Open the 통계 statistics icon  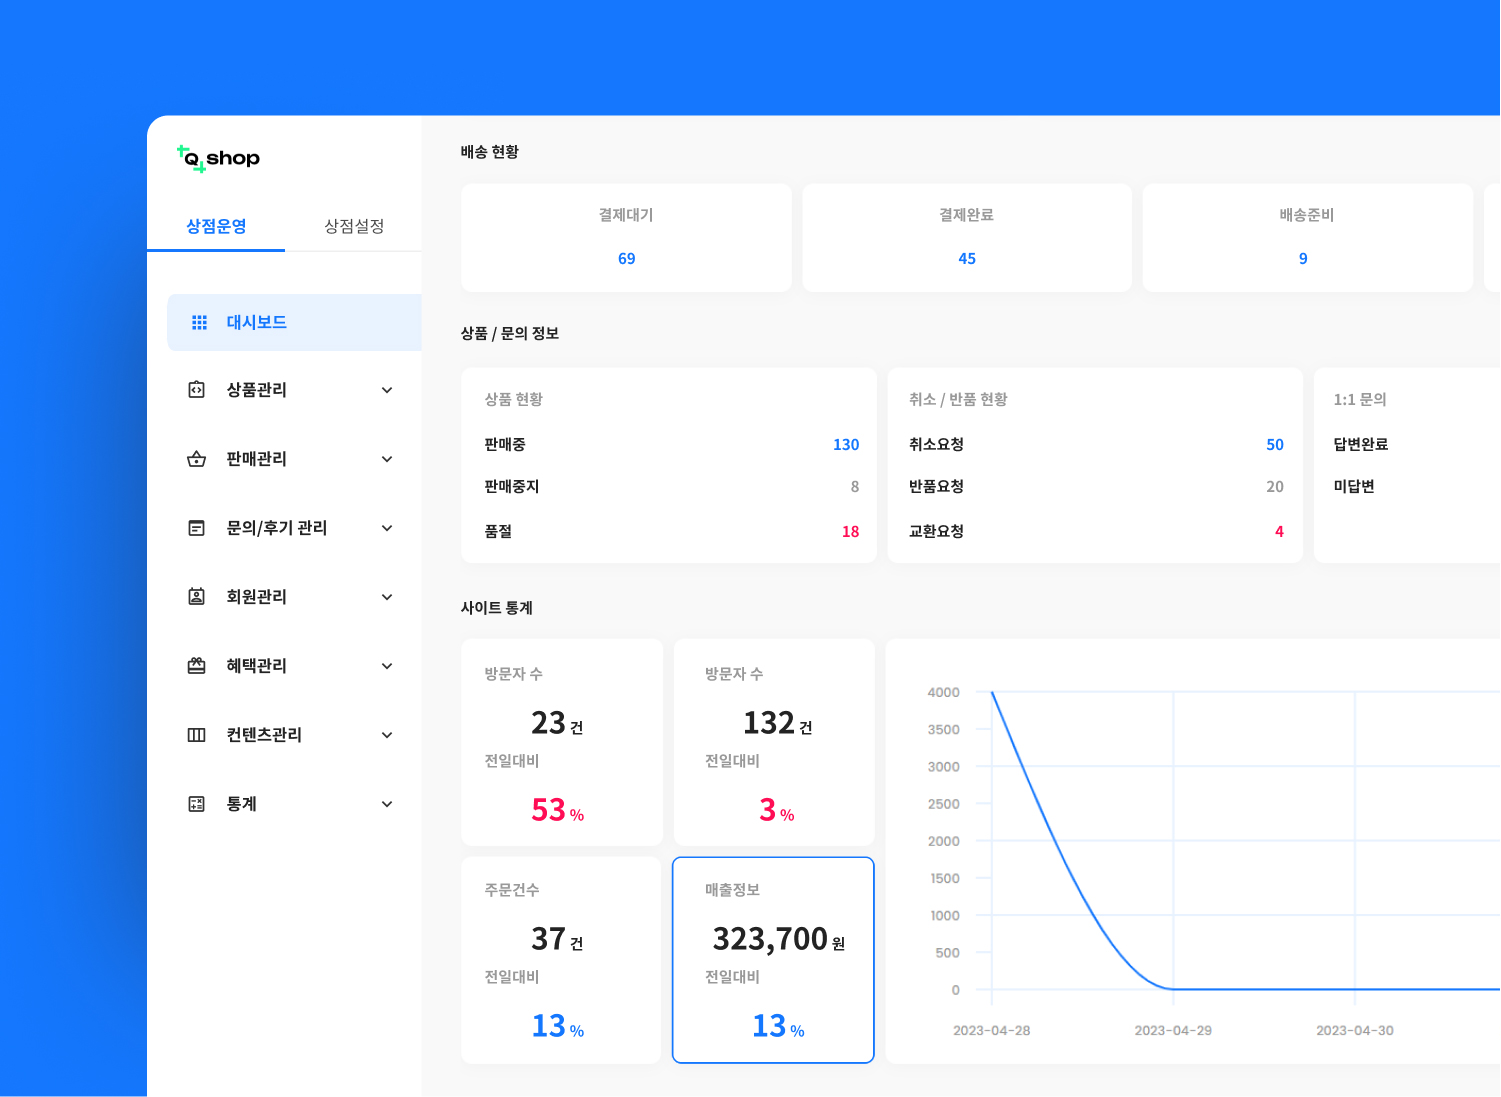click(197, 804)
